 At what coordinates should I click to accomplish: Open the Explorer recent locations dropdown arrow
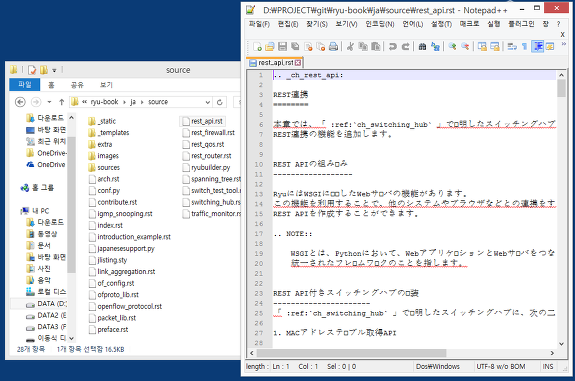pyautogui.click(x=49, y=102)
